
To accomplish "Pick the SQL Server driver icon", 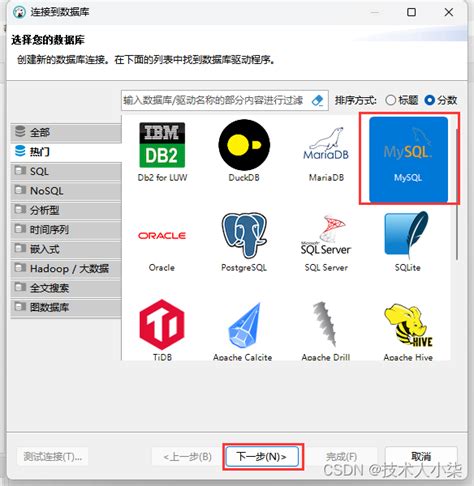I will (x=326, y=235).
